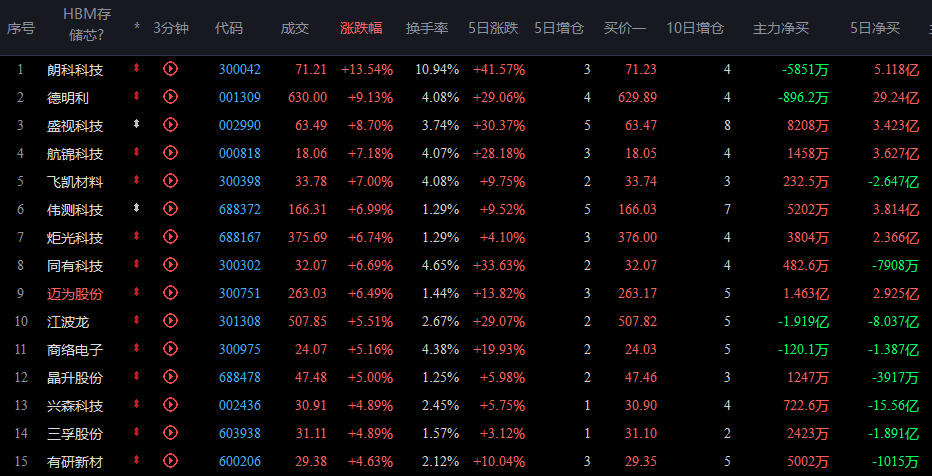
Task: Open 3-minute chart icon for 有研新材
Action: coord(171,461)
